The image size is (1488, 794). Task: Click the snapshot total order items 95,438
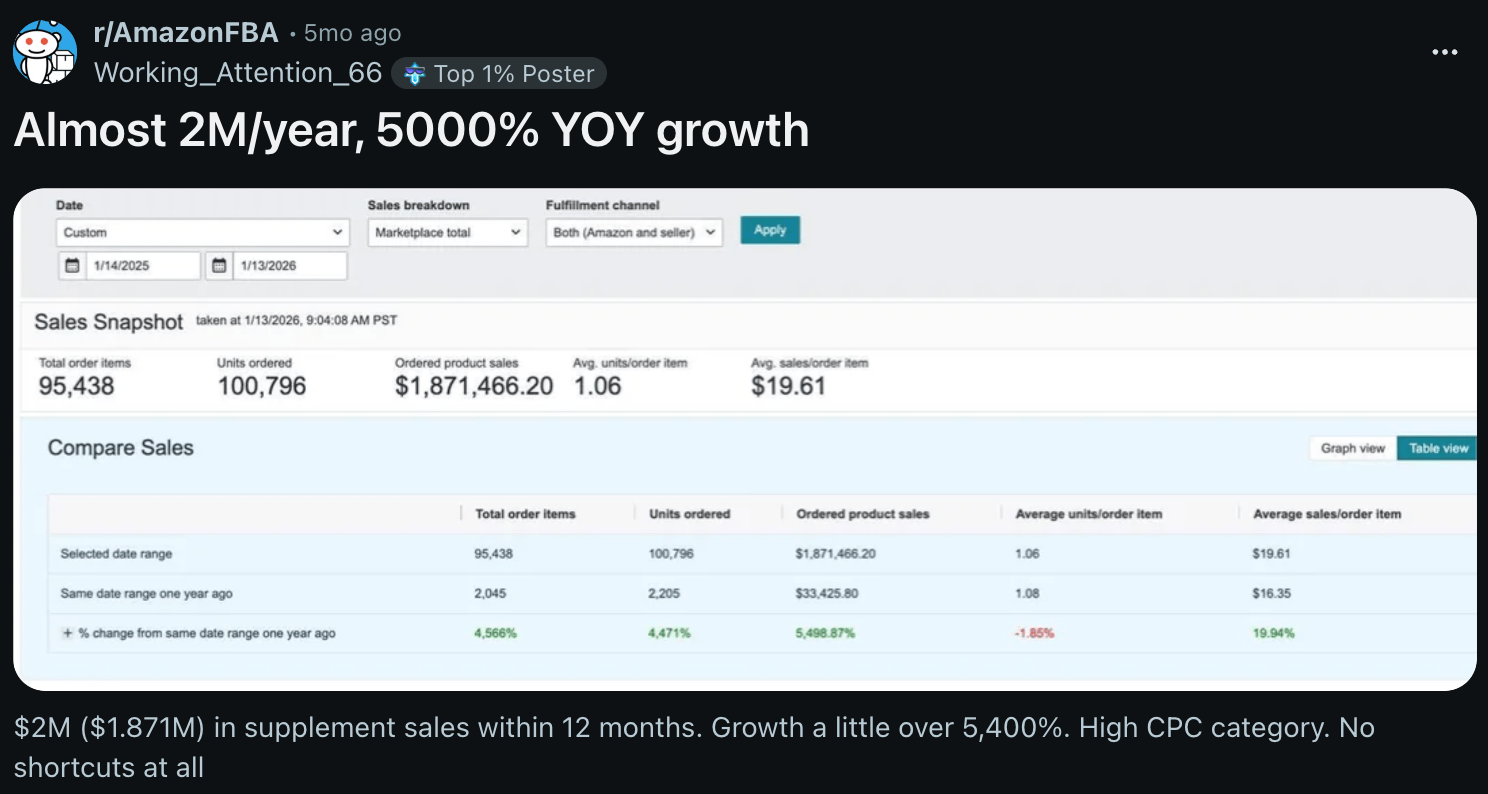(77, 386)
